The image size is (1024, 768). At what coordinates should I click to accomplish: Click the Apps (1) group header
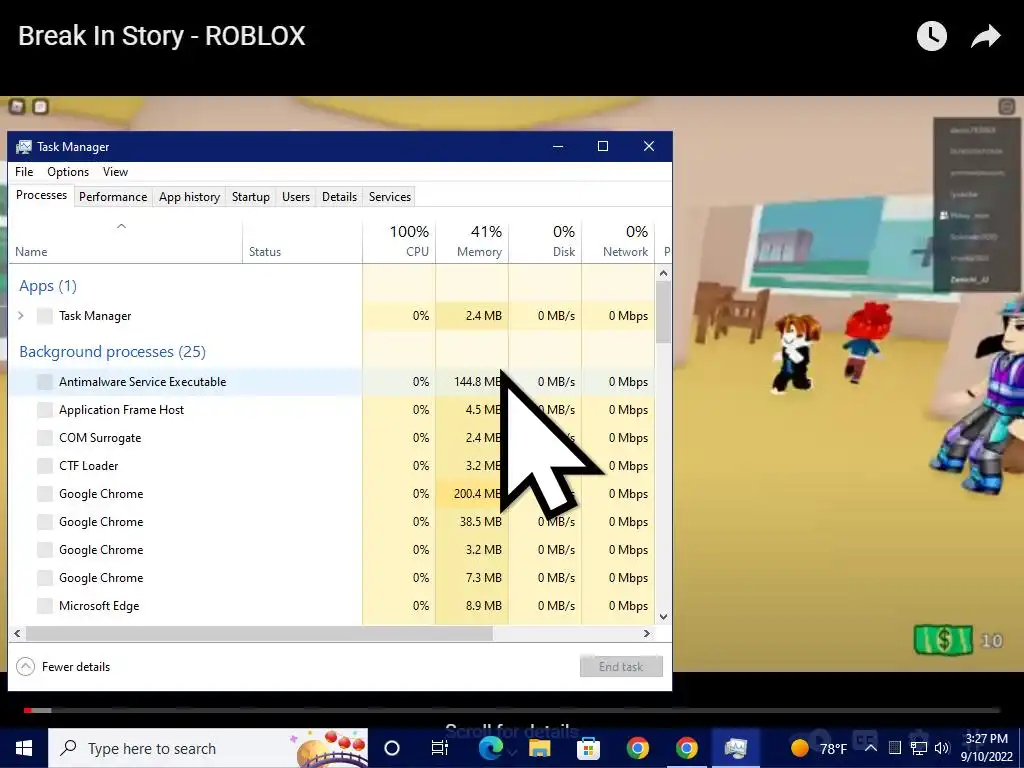pyautogui.click(x=48, y=286)
